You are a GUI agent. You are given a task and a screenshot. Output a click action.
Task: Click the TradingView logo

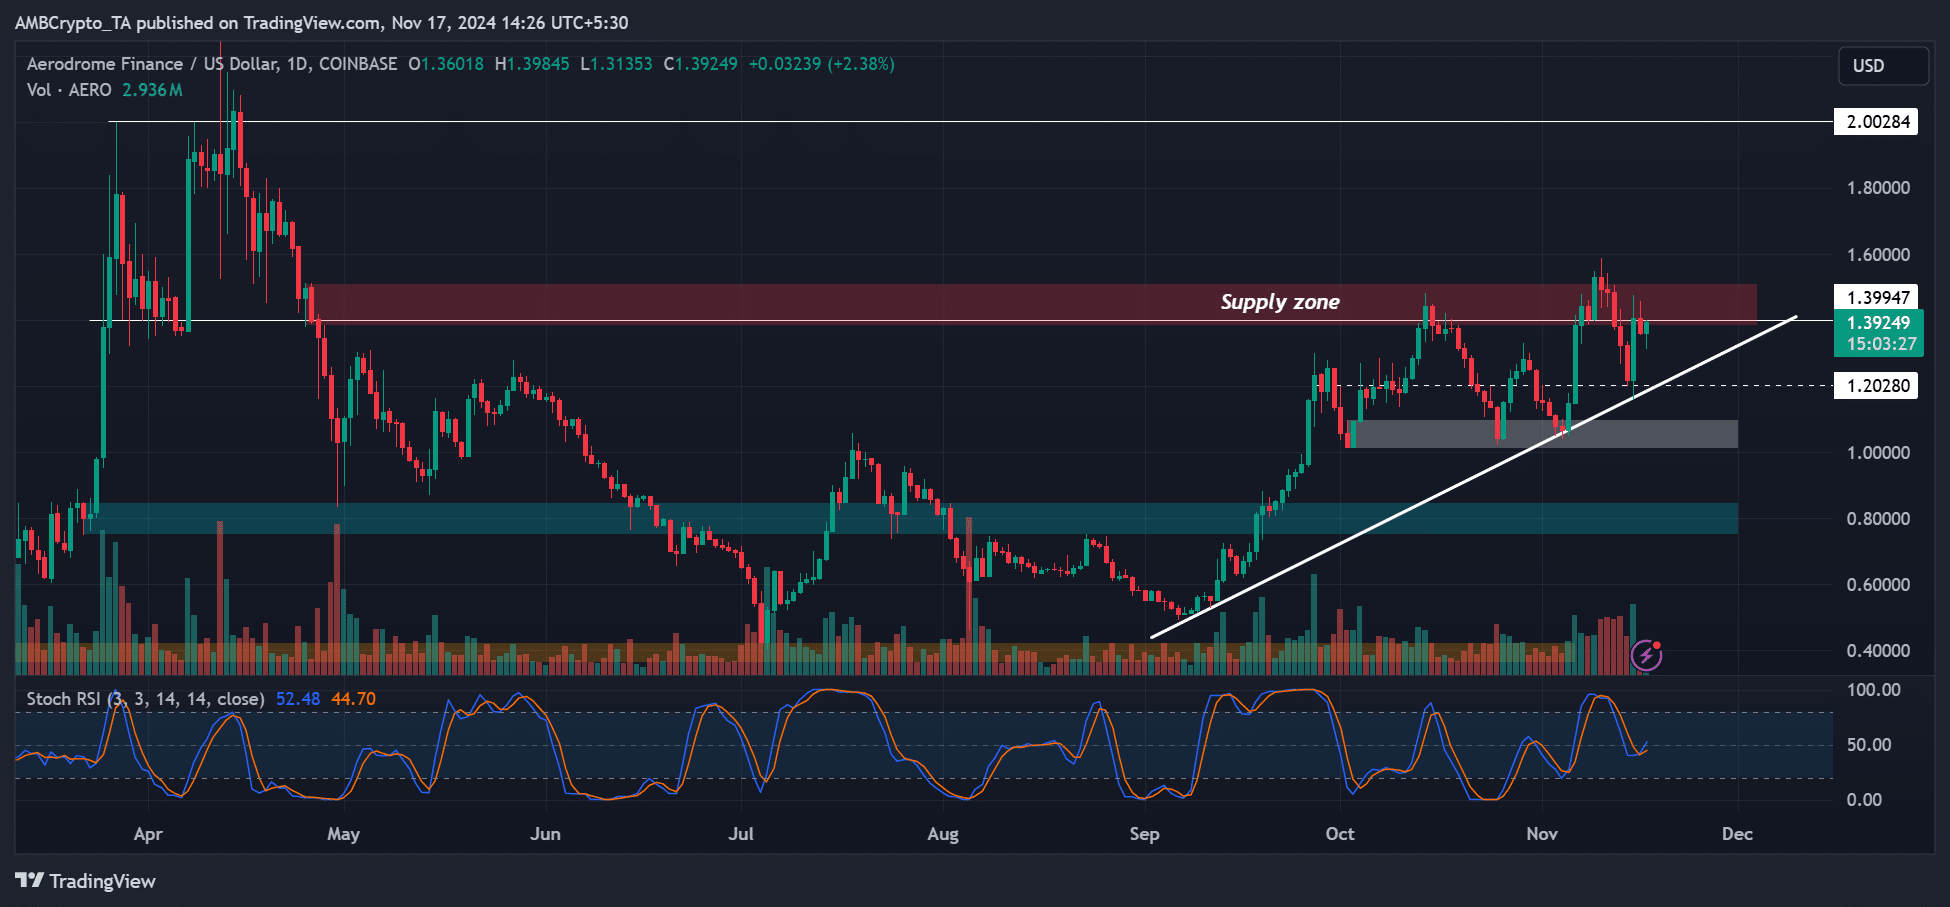[x=86, y=881]
